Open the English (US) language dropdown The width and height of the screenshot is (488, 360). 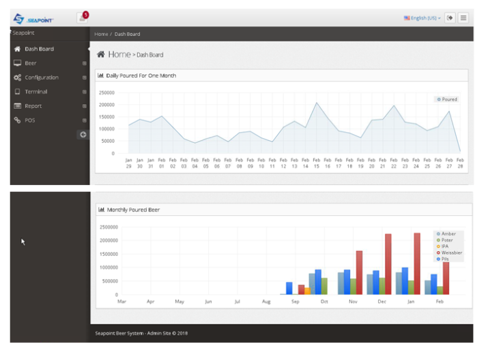coord(422,18)
